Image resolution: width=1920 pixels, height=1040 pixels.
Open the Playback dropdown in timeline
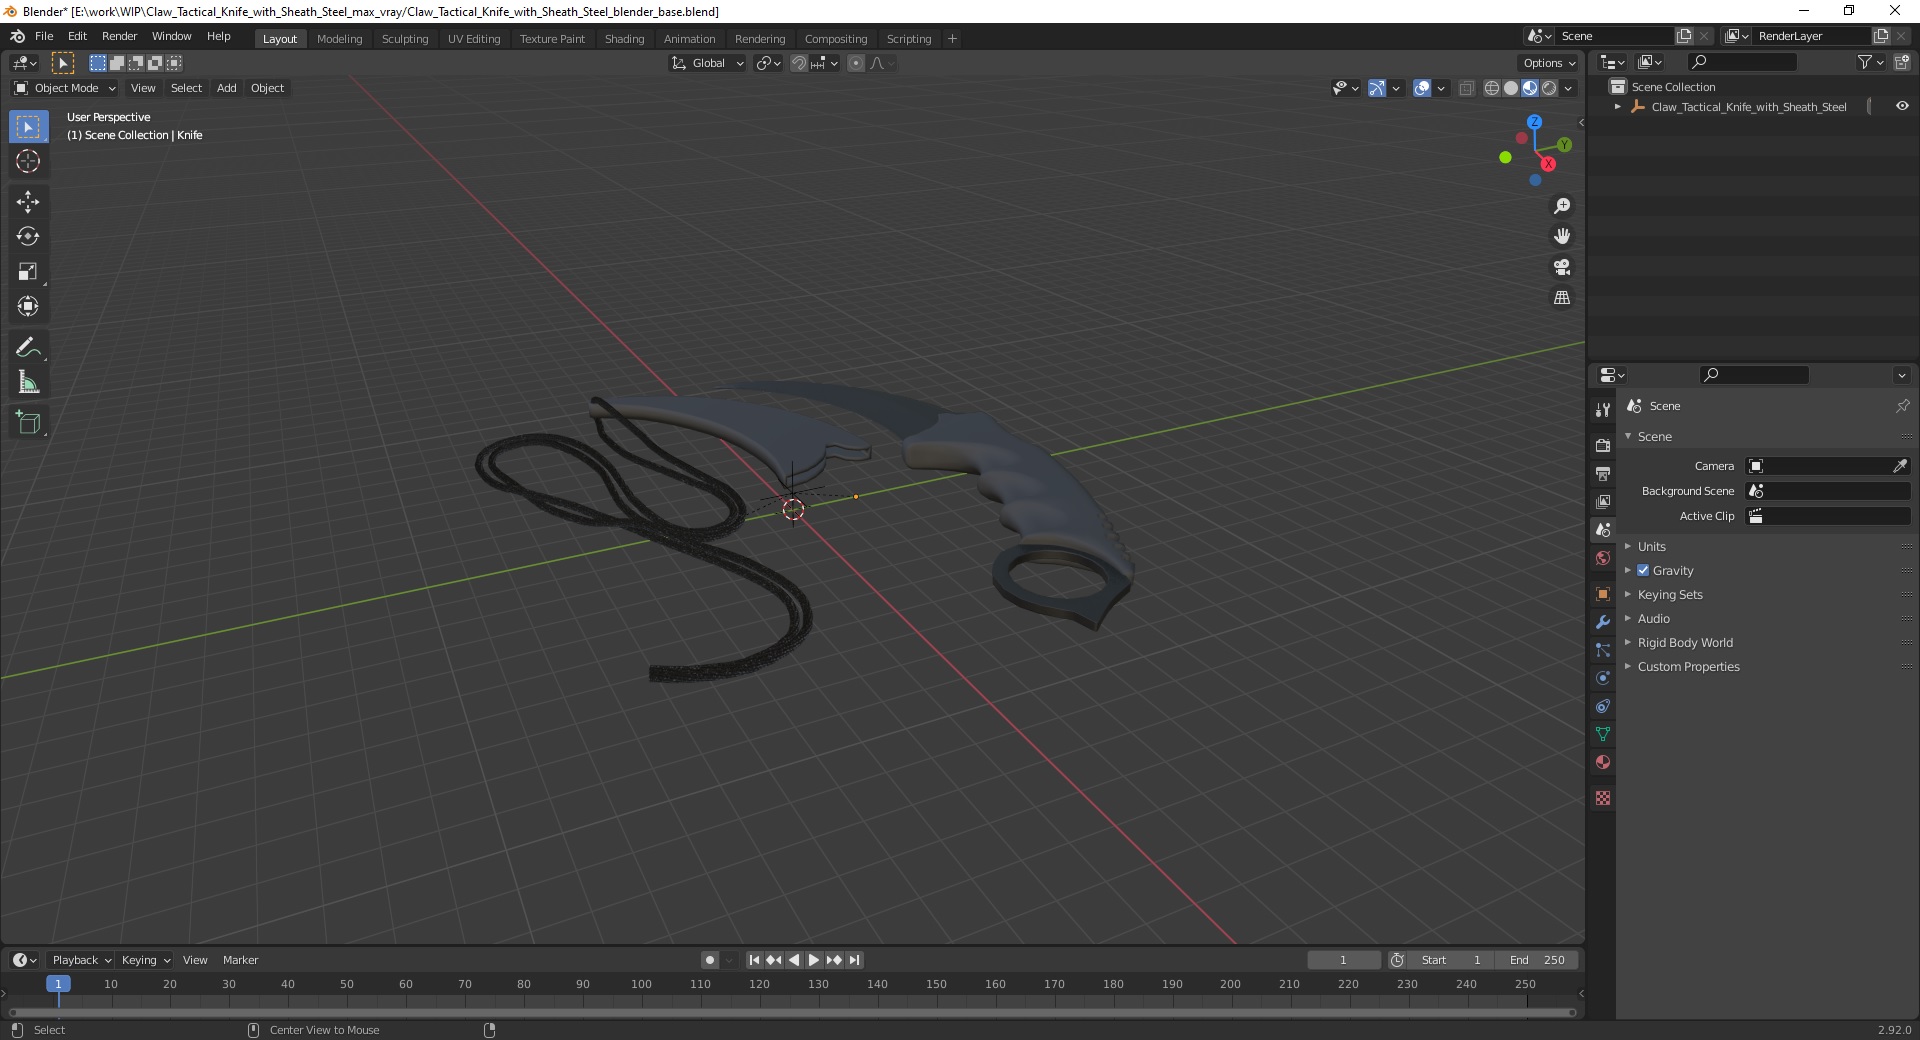coord(80,960)
